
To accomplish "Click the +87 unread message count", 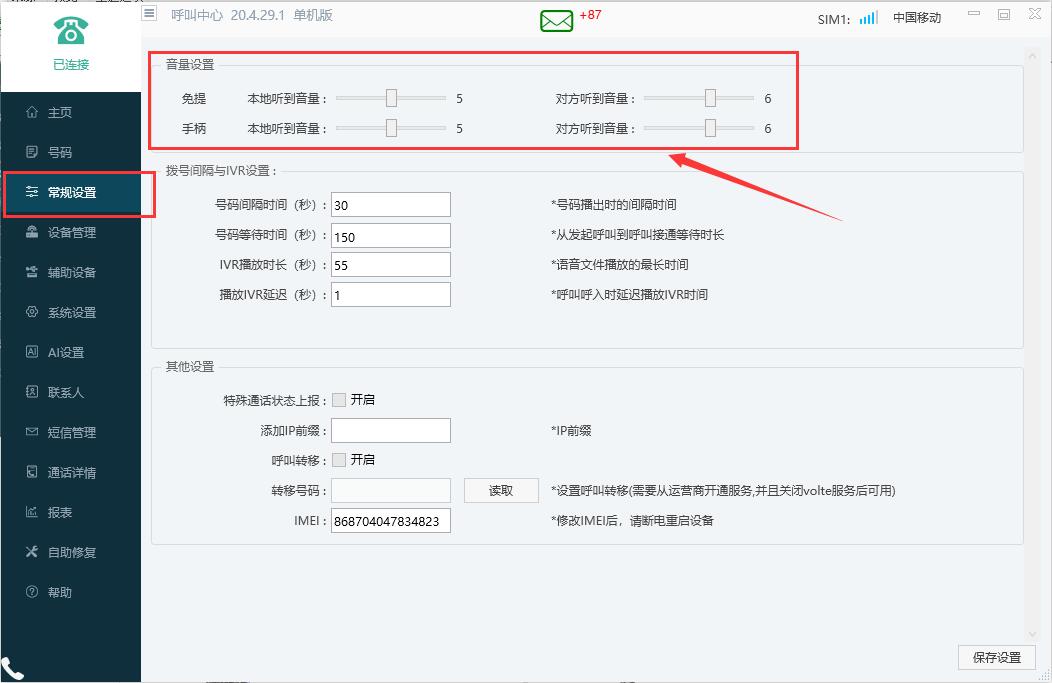I will pyautogui.click(x=590, y=15).
